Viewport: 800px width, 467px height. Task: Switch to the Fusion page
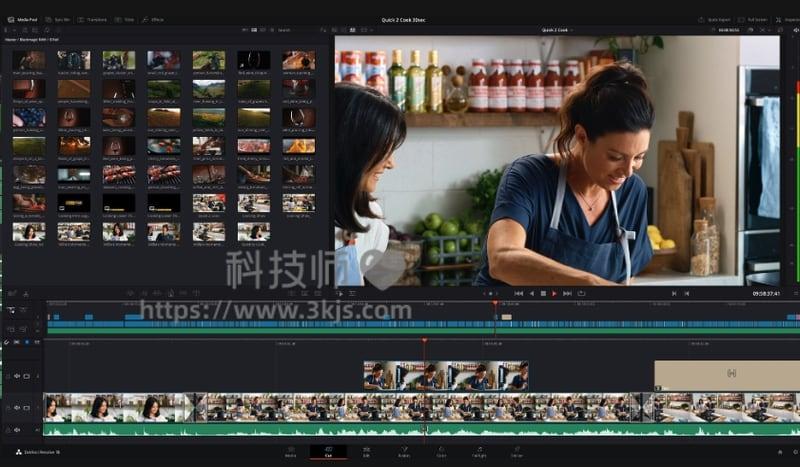coord(404,452)
